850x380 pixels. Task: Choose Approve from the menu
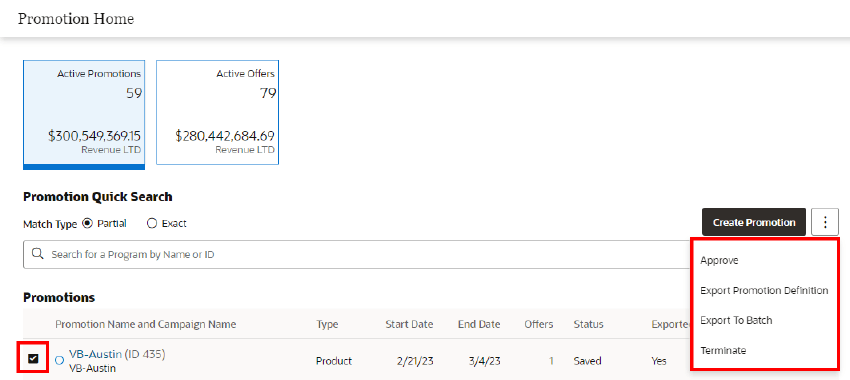(x=719, y=260)
